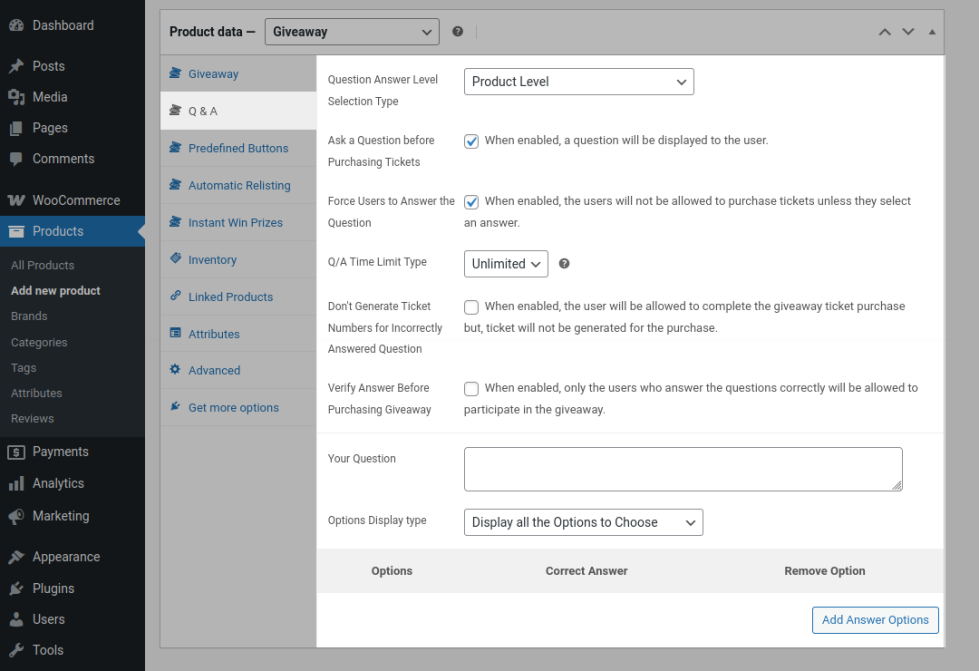This screenshot has width=979, height=671.
Task: Click the Advanced tab gear icon
Action: (x=176, y=370)
